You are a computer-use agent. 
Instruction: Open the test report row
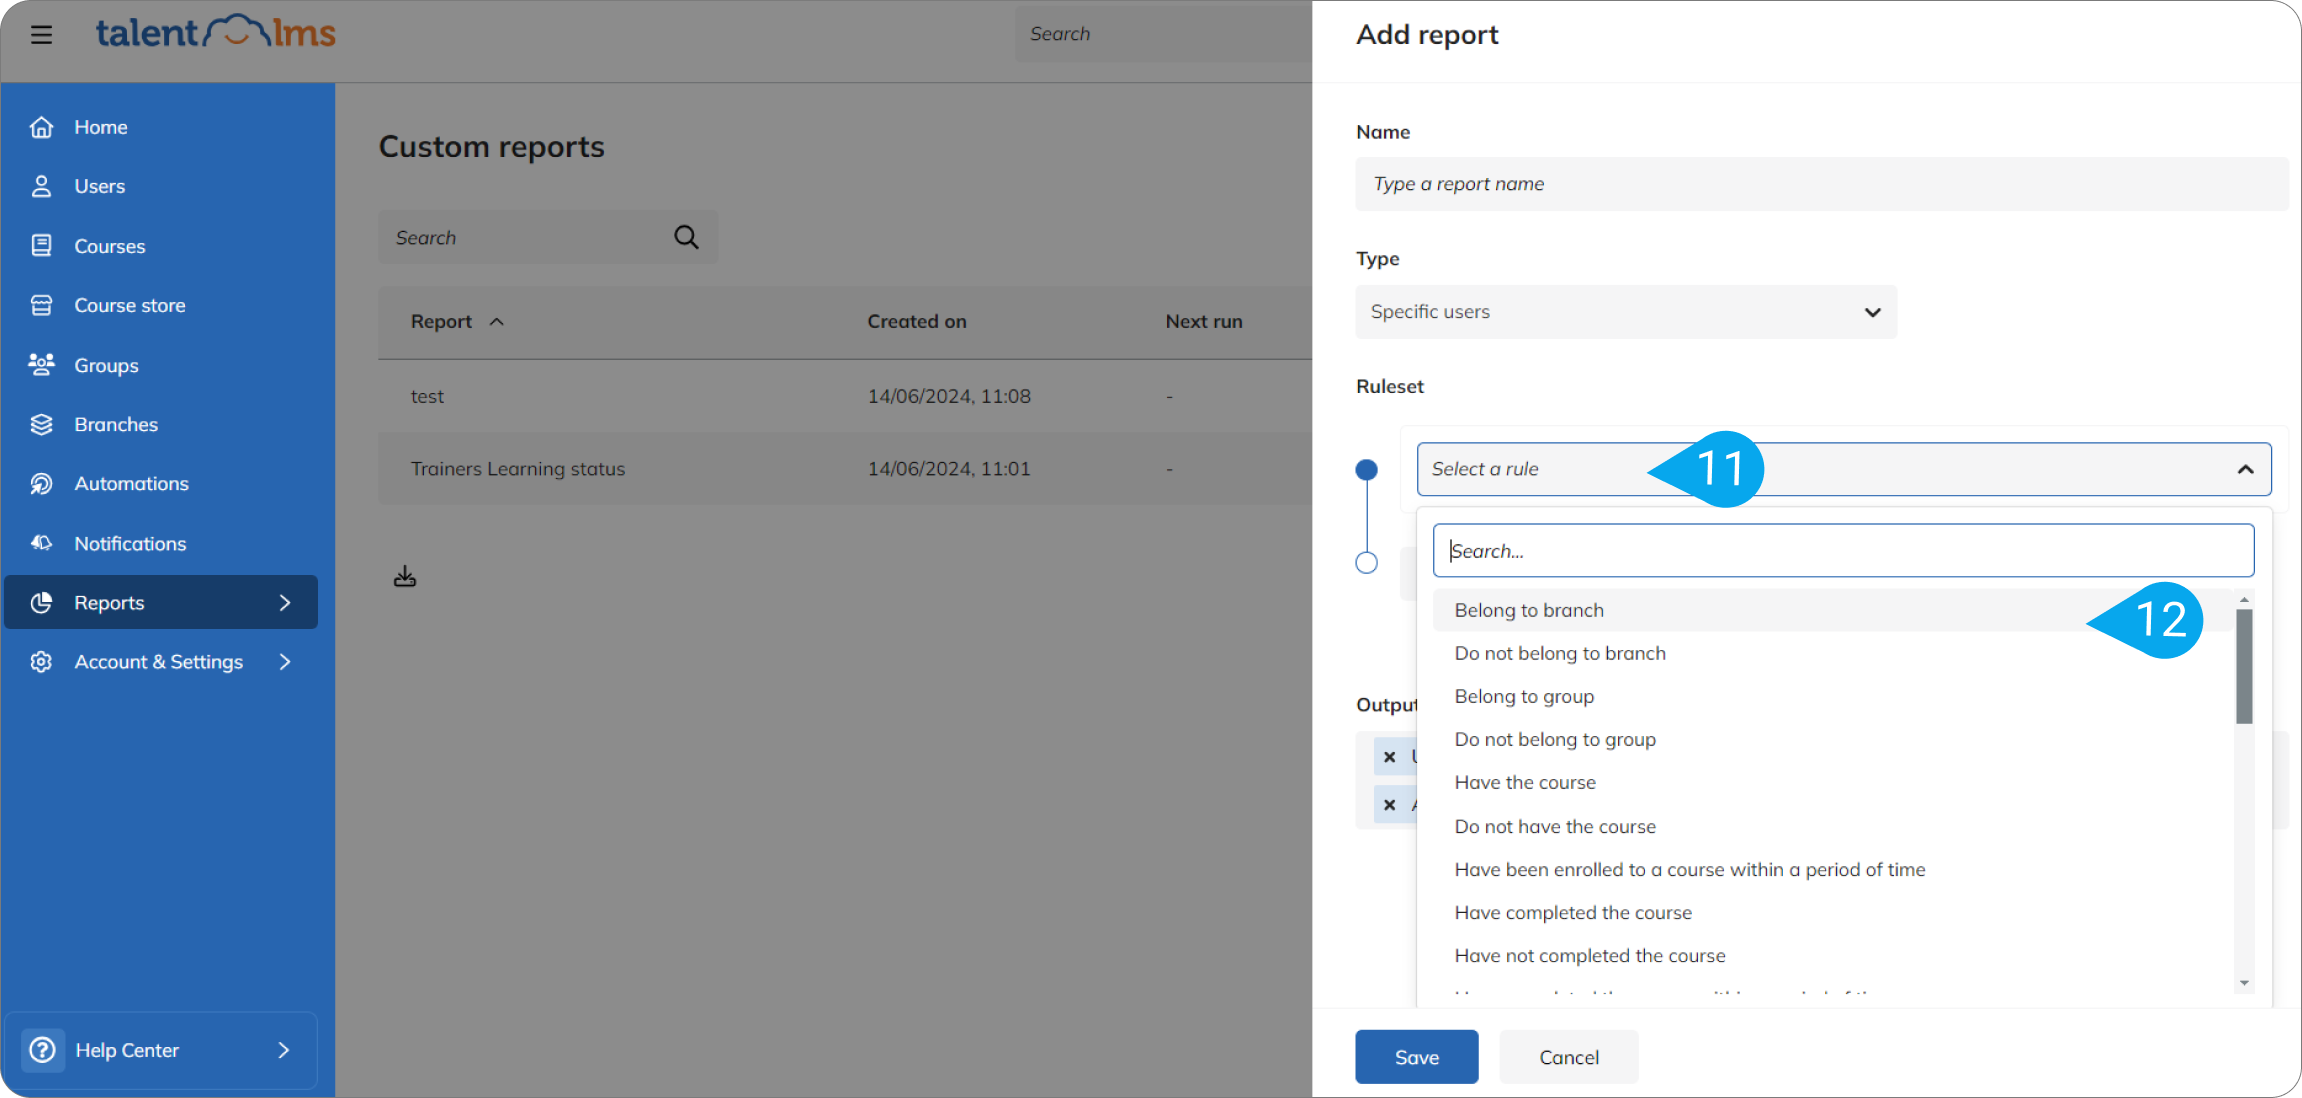[845, 396]
